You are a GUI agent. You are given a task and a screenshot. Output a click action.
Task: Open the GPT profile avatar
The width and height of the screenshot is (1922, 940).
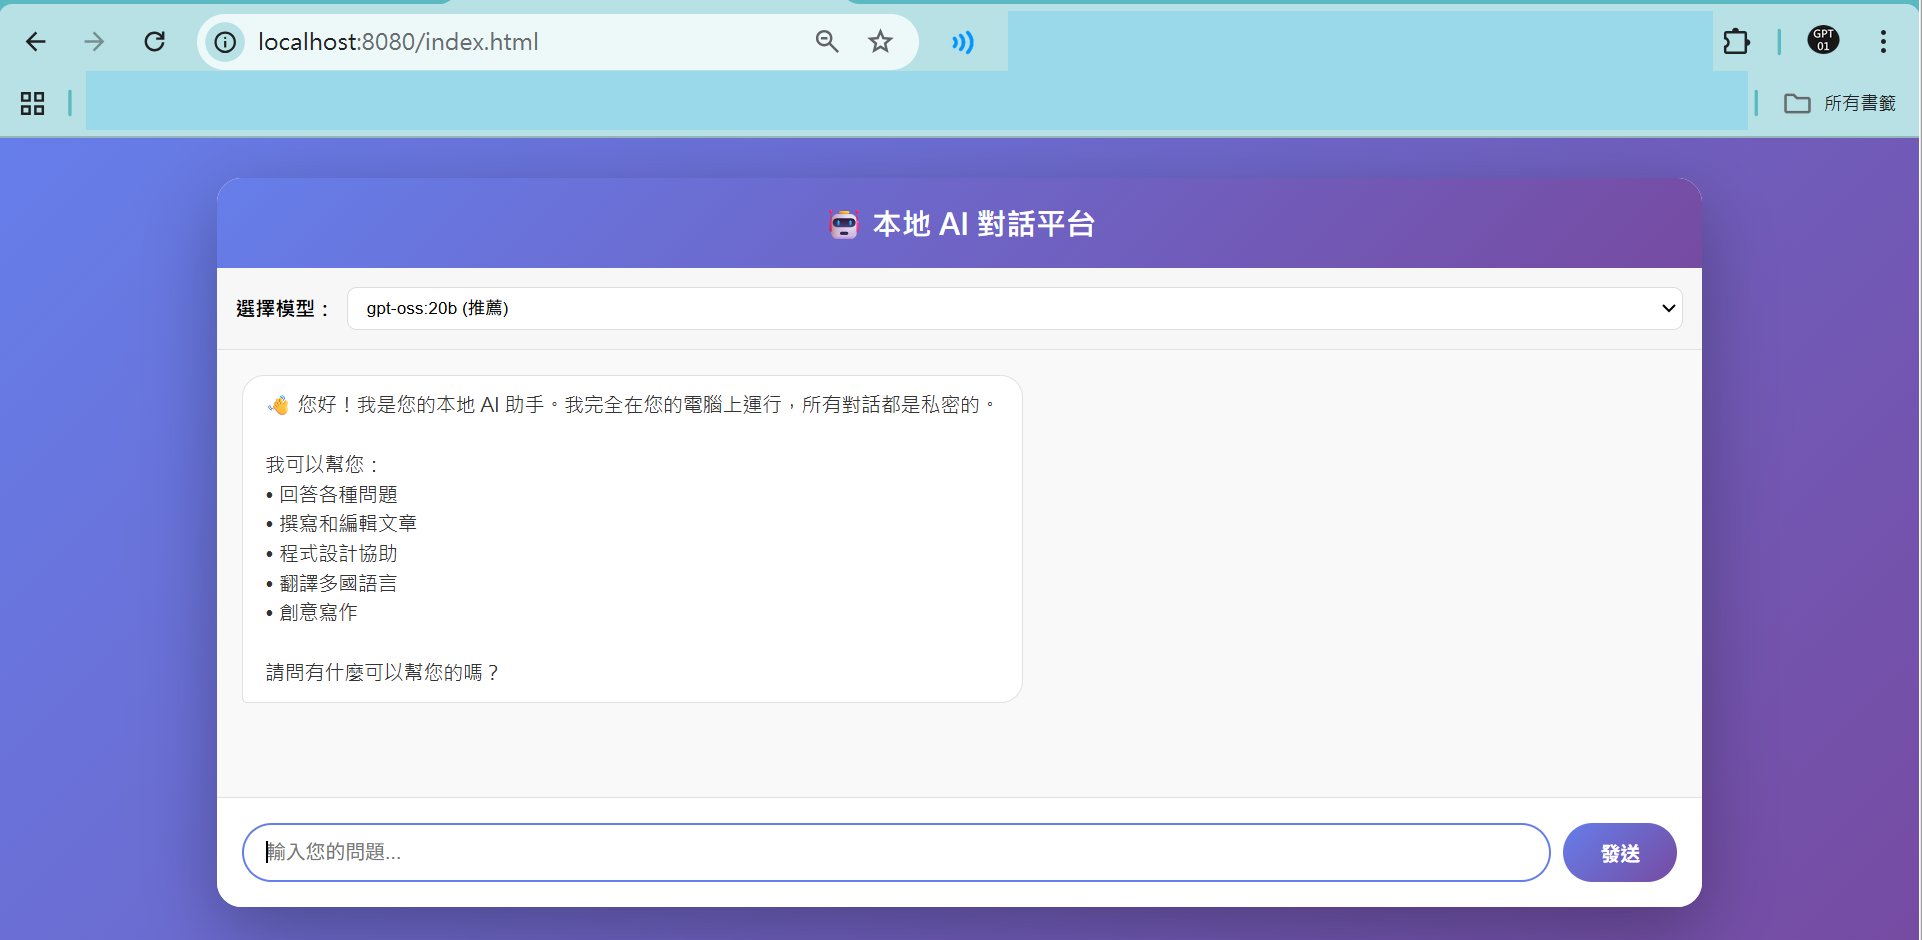tap(1823, 41)
